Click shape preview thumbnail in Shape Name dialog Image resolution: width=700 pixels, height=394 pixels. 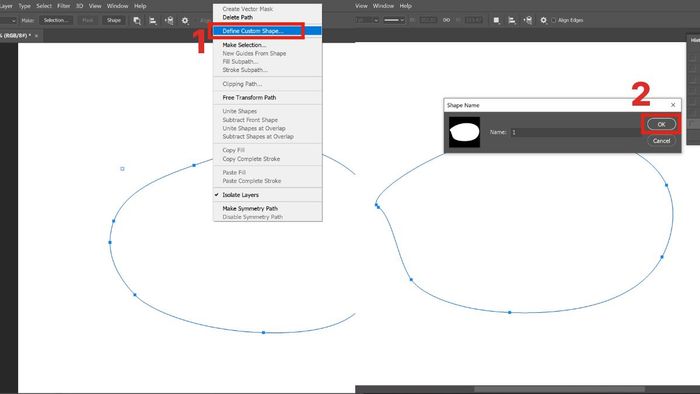click(464, 132)
